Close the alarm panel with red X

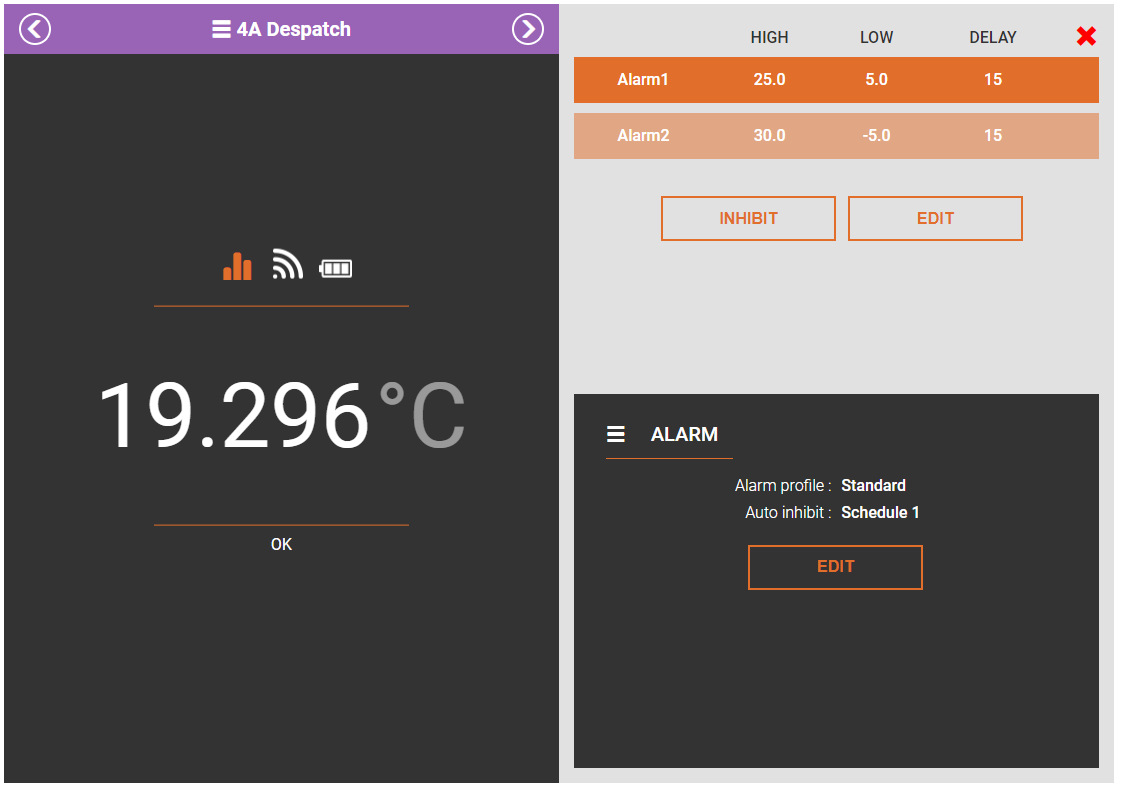tap(1086, 36)
